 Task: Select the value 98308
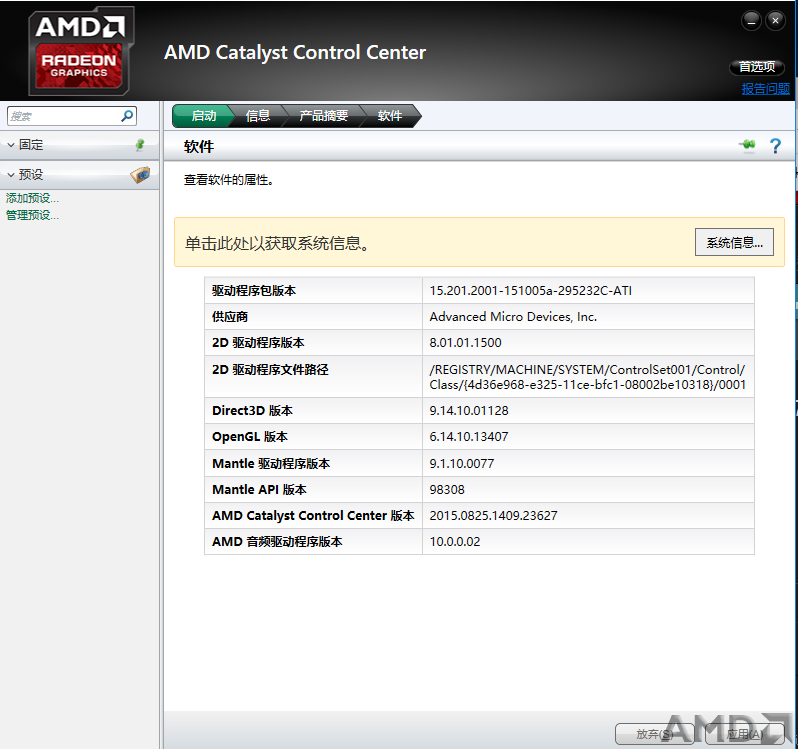click(447, 489)
